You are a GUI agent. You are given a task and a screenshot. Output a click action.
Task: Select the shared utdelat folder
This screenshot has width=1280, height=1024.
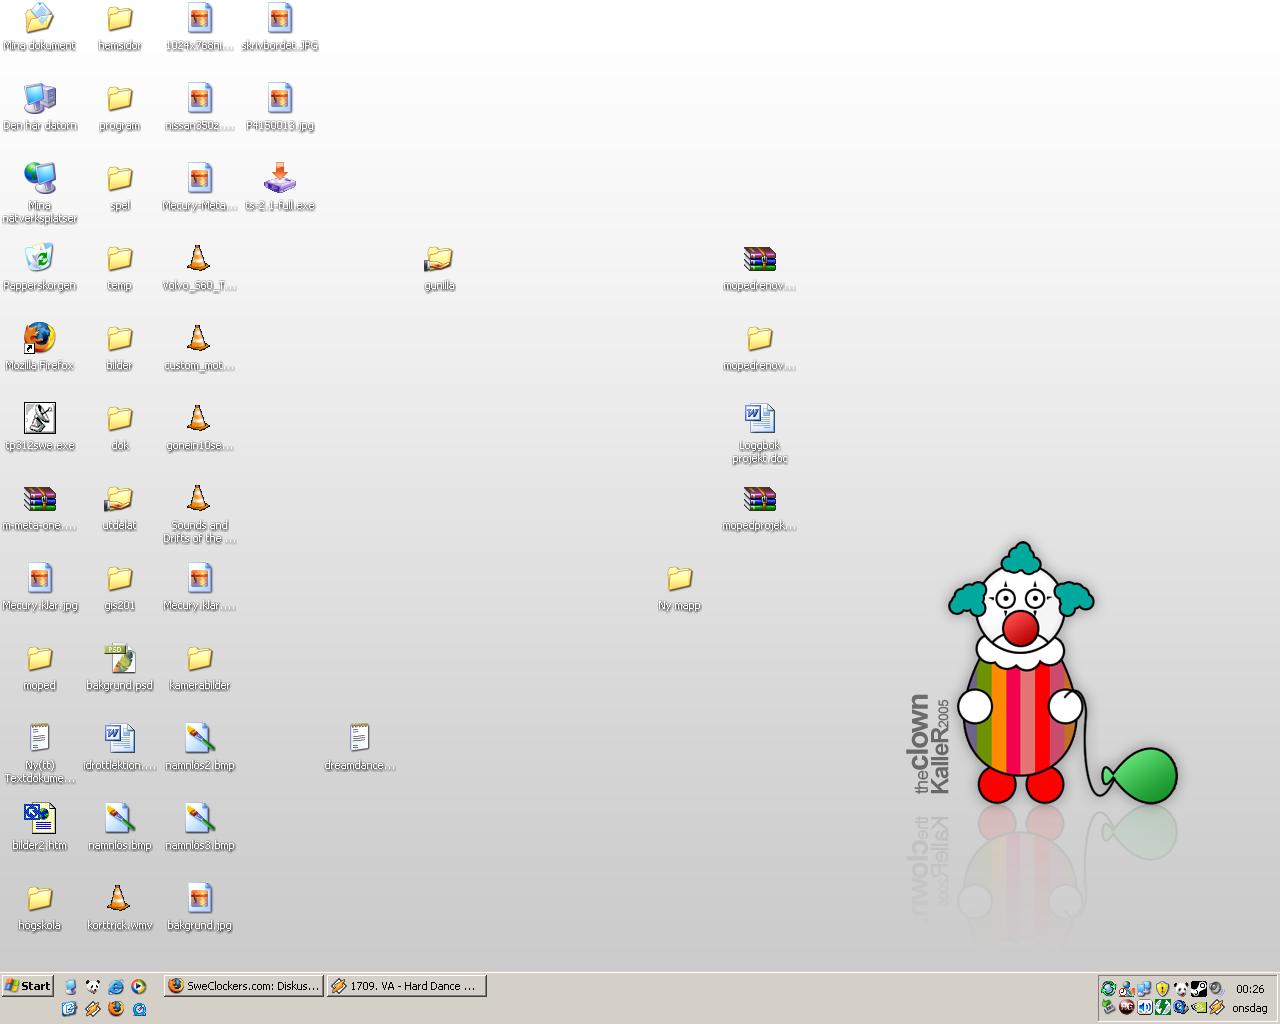[x=119, y=506]
